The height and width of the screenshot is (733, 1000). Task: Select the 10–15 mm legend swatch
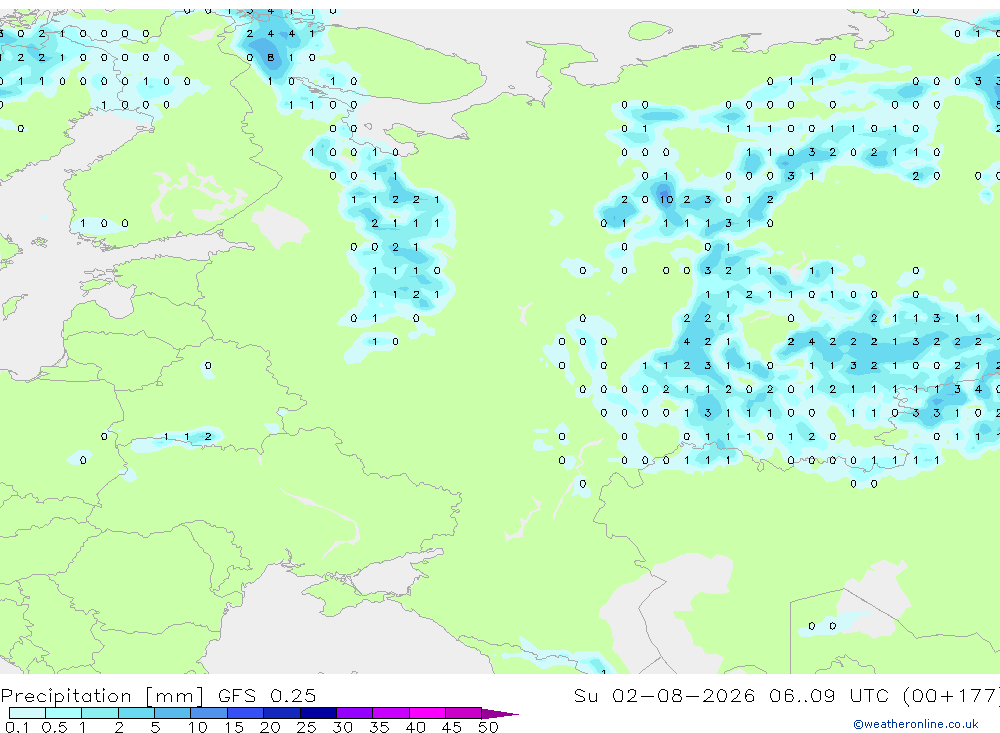coord(209,713)
